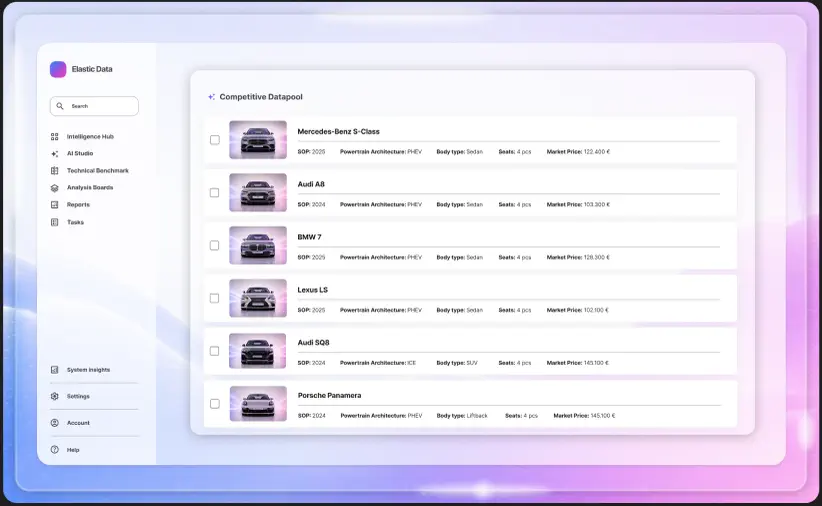Viewport: 822px width, 506px height.
Task: Click BMW 7 Market Price 128.300 € value
Action: [597, 257]
